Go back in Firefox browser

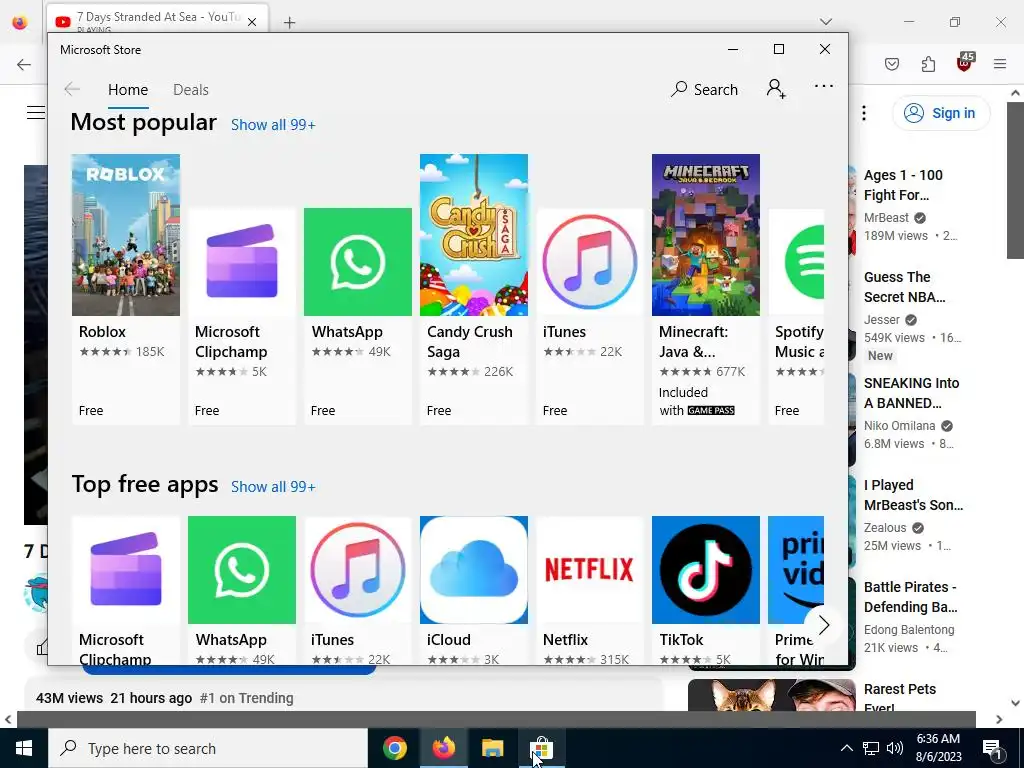[24, 64]
